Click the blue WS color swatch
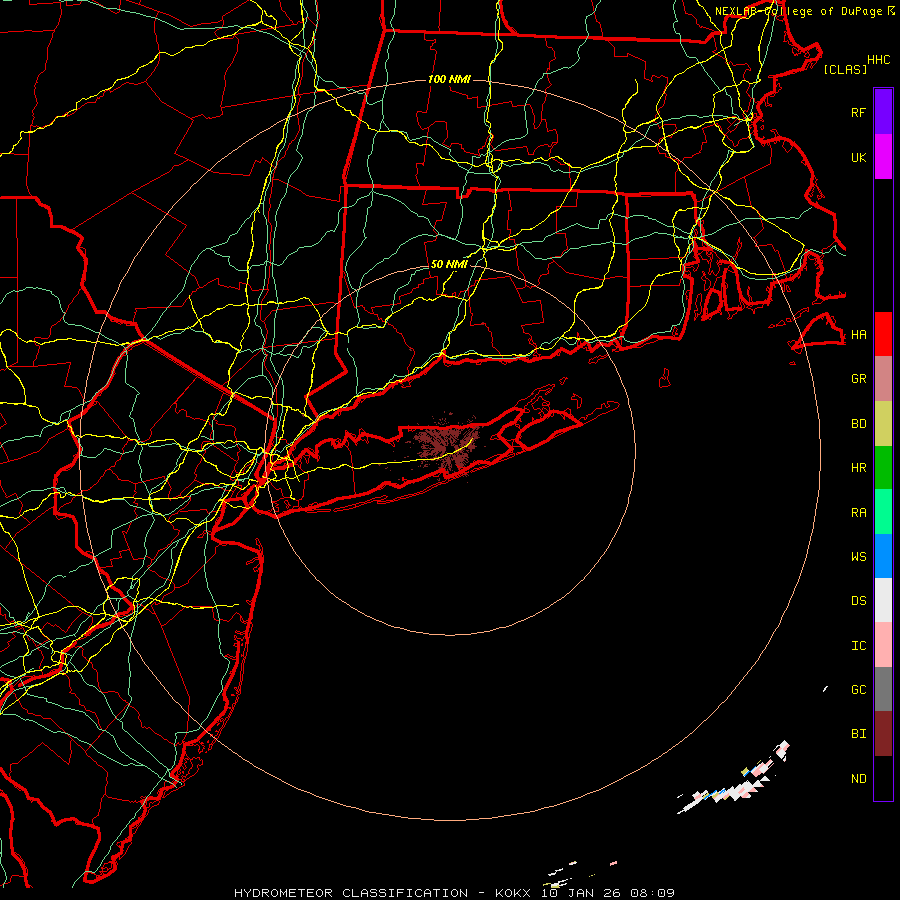 [883, 556]
